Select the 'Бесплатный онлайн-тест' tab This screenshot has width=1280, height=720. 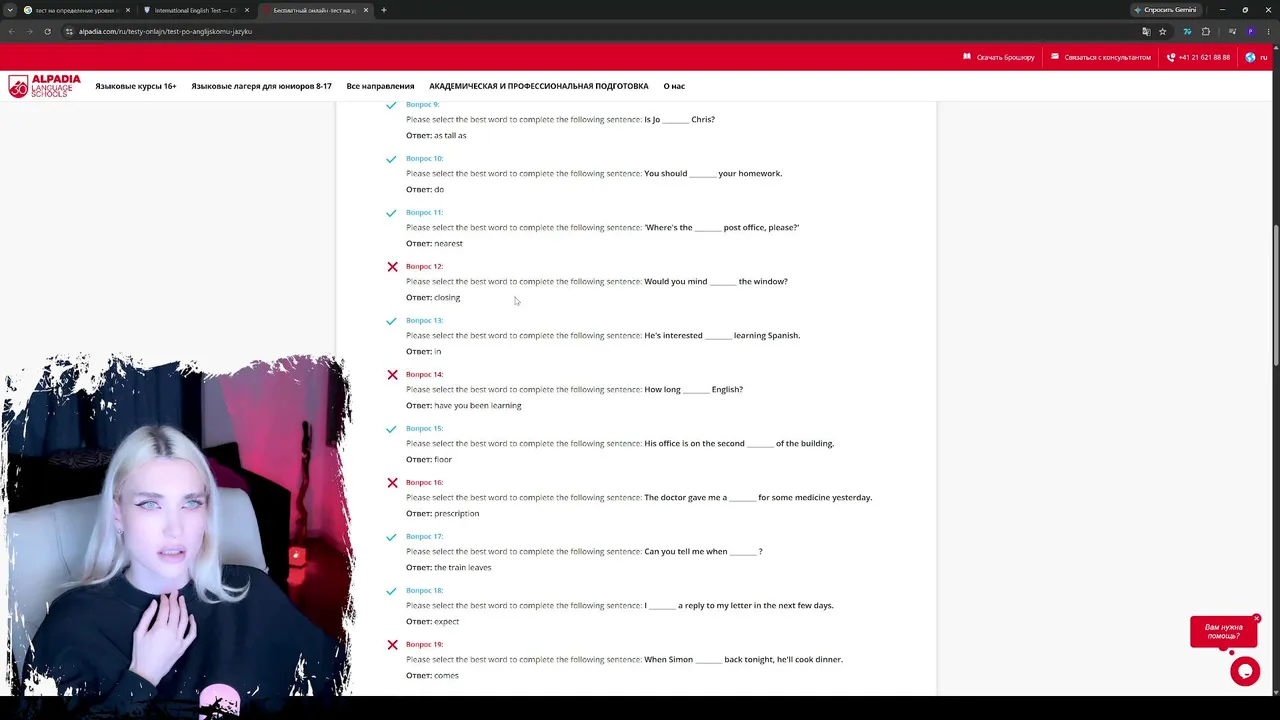[315, 10]
